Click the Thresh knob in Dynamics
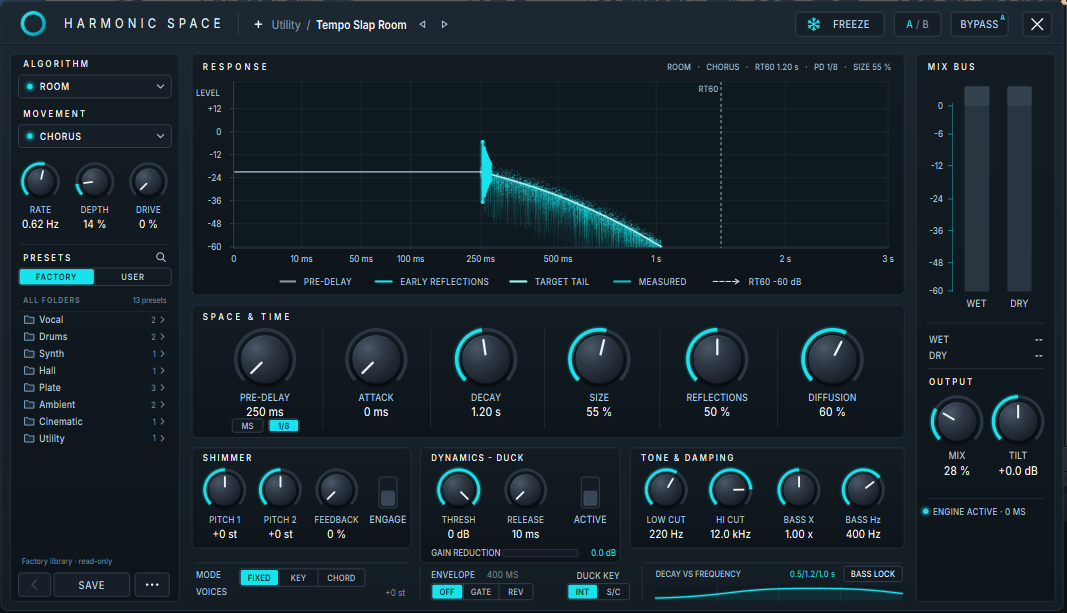Screen dimensions: 1067x613 click(459, 490)
